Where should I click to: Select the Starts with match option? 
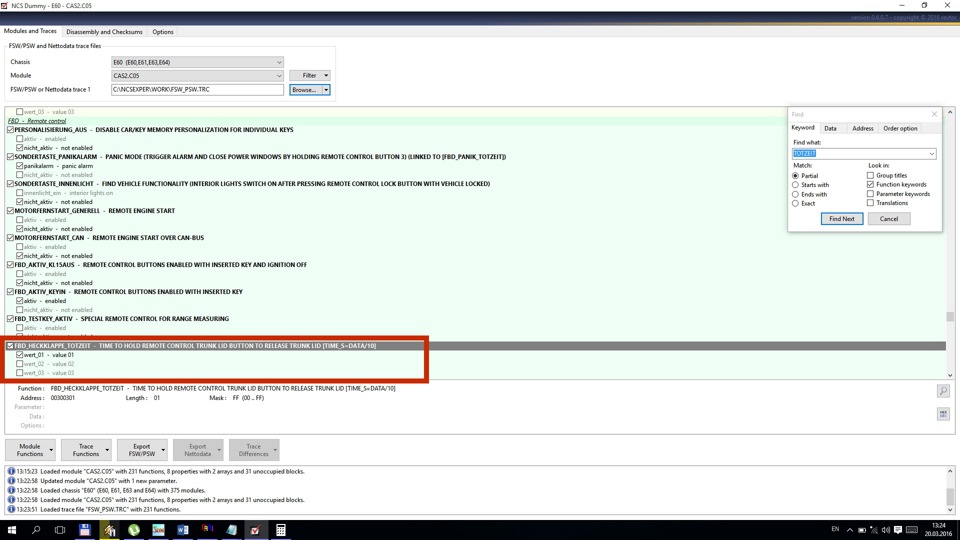(x=795, y=185)
